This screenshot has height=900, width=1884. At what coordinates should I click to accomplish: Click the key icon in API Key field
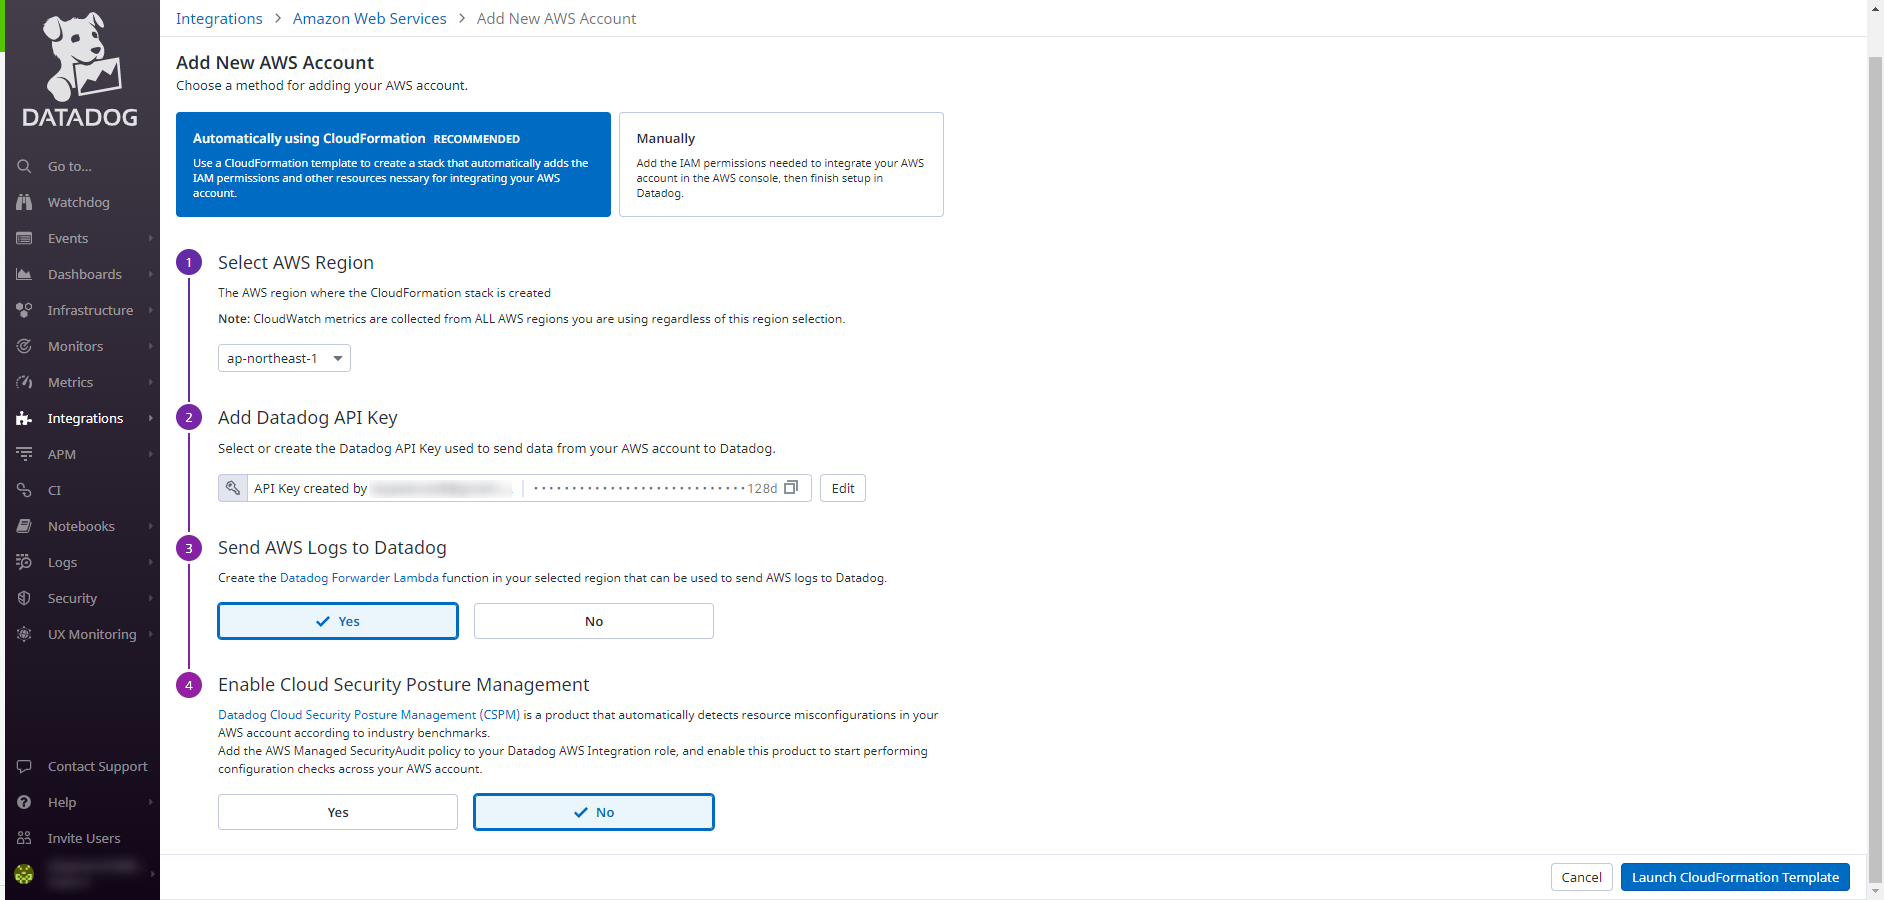233,488
